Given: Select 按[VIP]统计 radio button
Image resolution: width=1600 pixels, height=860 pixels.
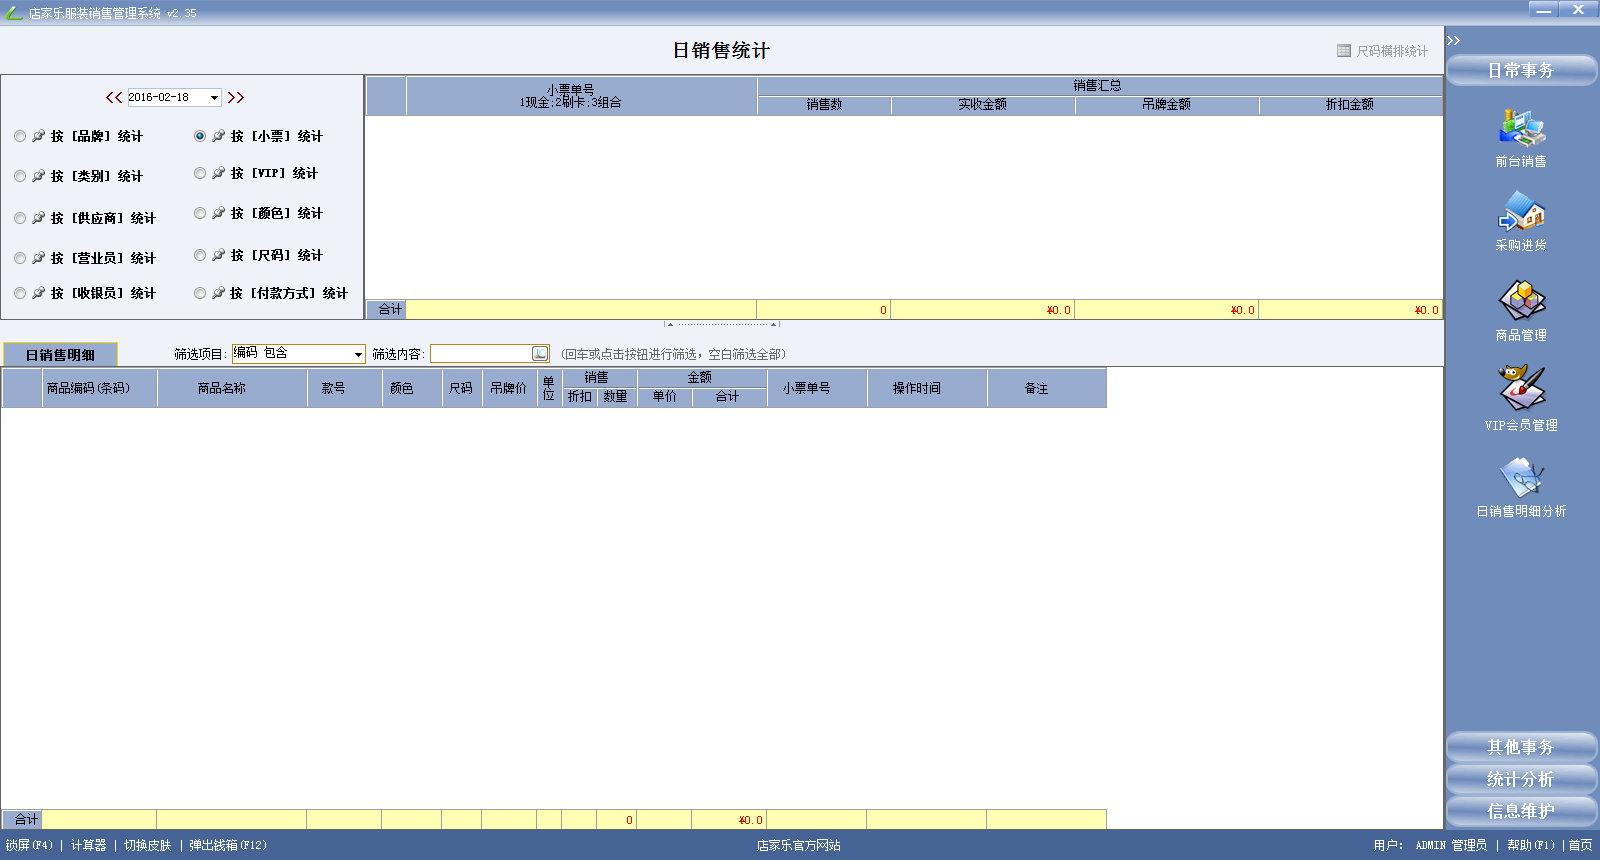Looking at the screenshot, I should (x=200, y=173).
